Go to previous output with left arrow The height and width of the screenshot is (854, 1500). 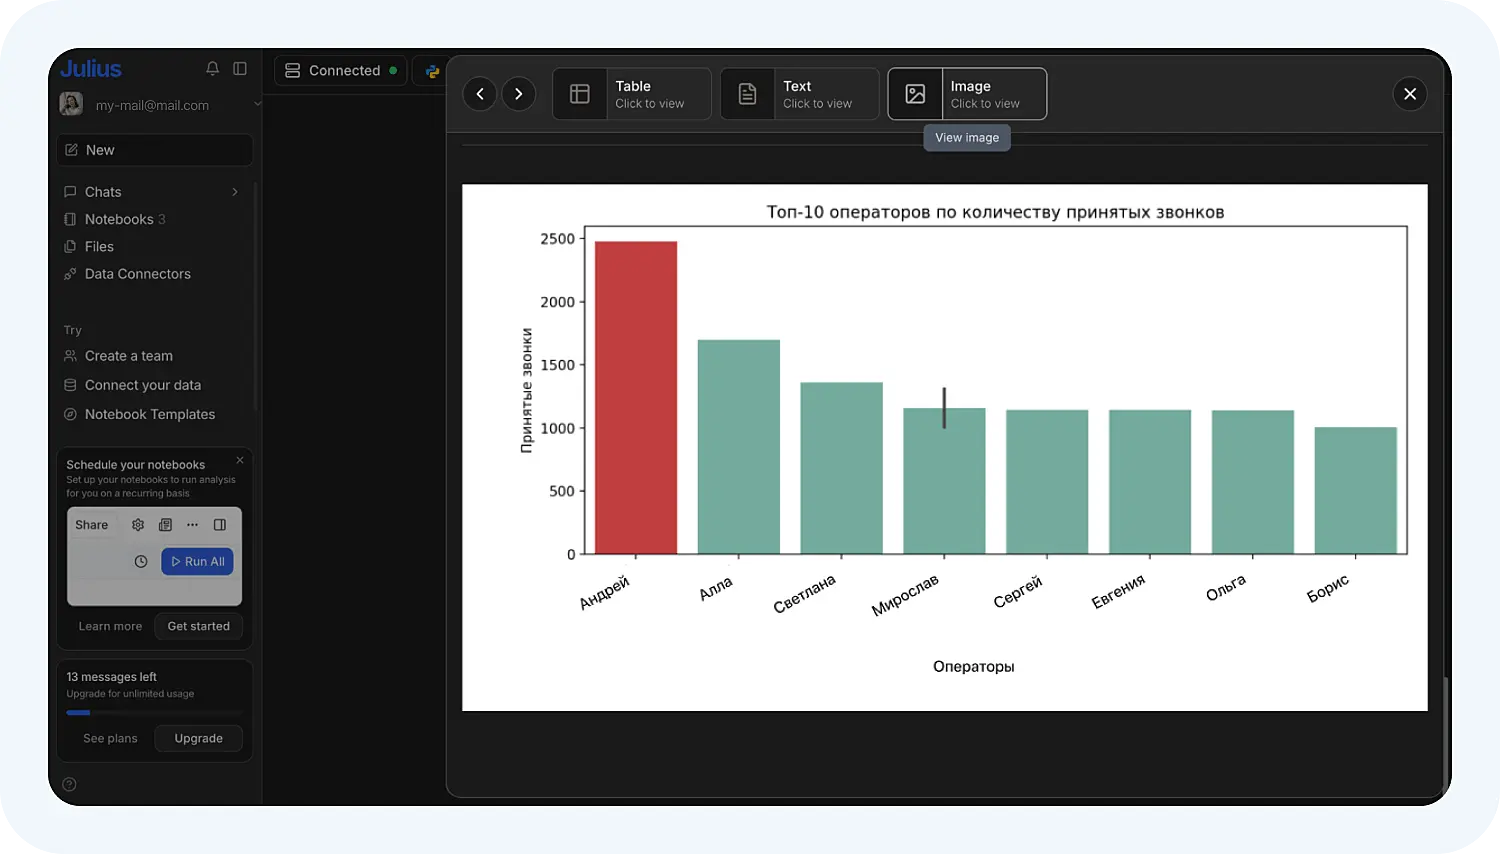coord(480,94)
